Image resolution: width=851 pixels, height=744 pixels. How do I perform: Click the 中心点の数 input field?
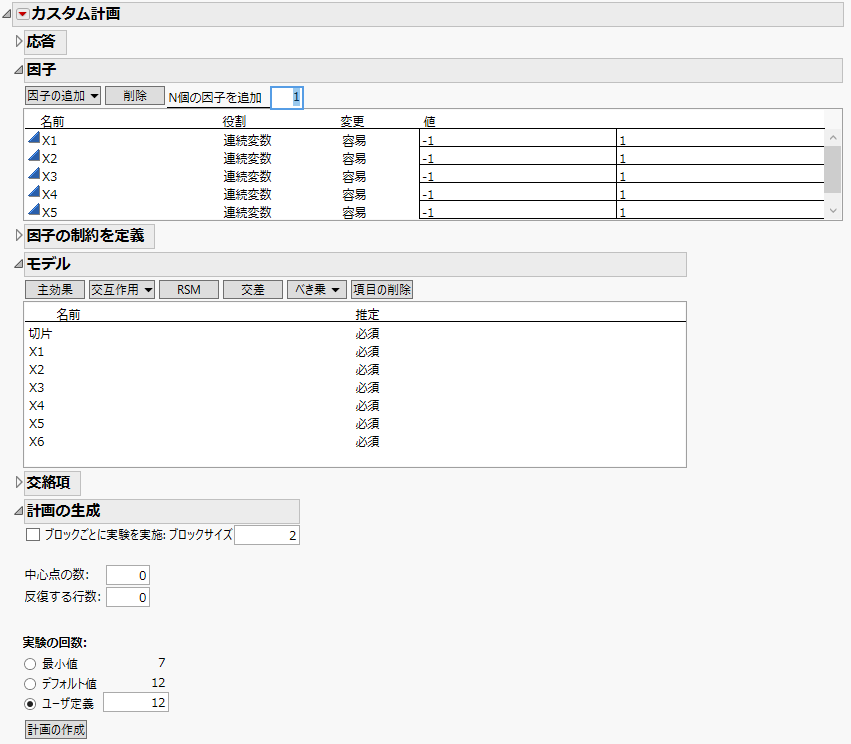point(128,574)
